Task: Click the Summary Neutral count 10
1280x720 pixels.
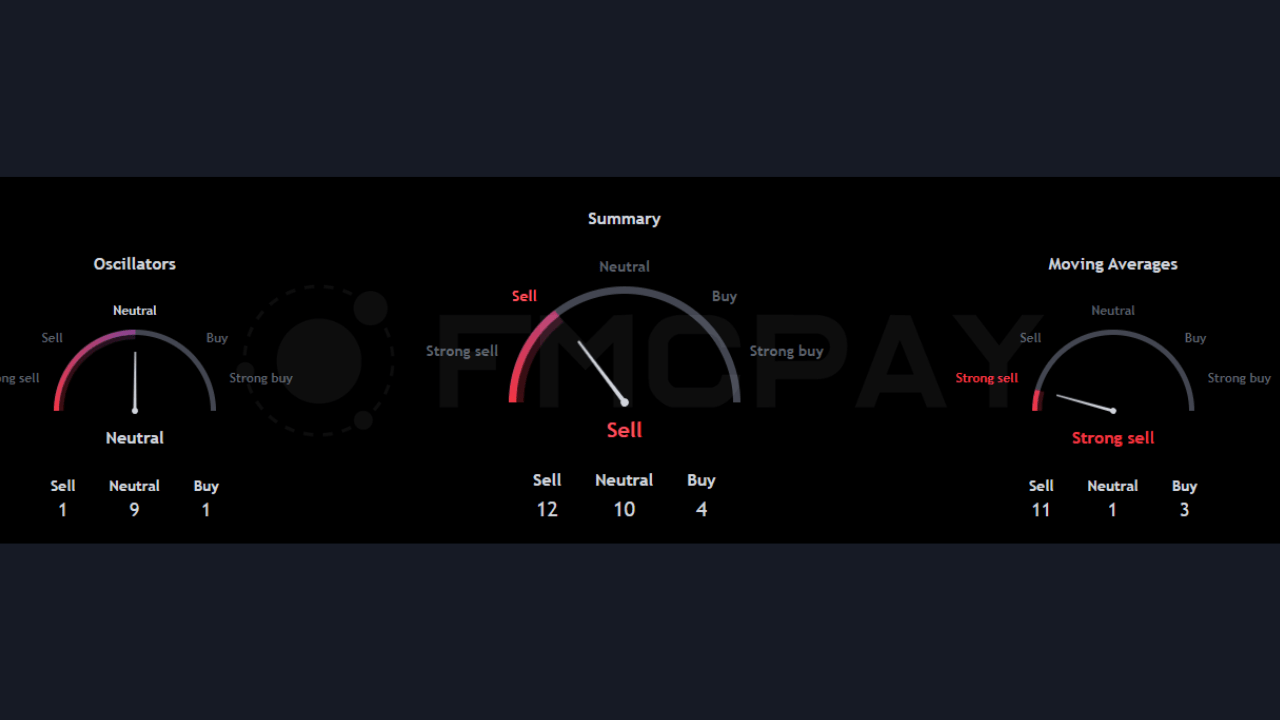Action: coord(624,509)
